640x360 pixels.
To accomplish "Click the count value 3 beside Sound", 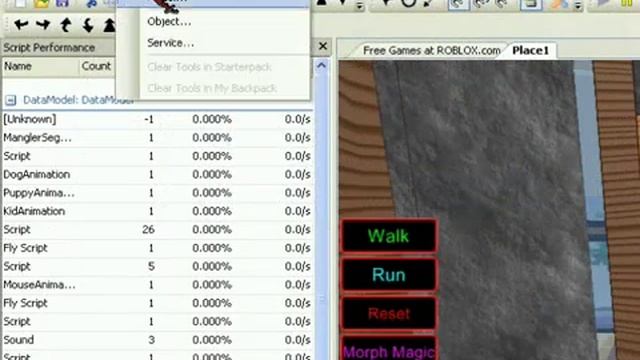I will coord(151,340).
